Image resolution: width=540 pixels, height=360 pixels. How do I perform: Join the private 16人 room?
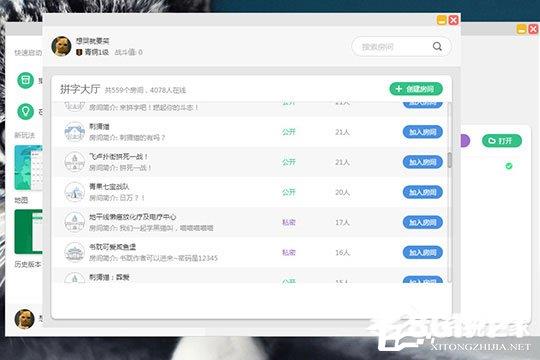423,253
